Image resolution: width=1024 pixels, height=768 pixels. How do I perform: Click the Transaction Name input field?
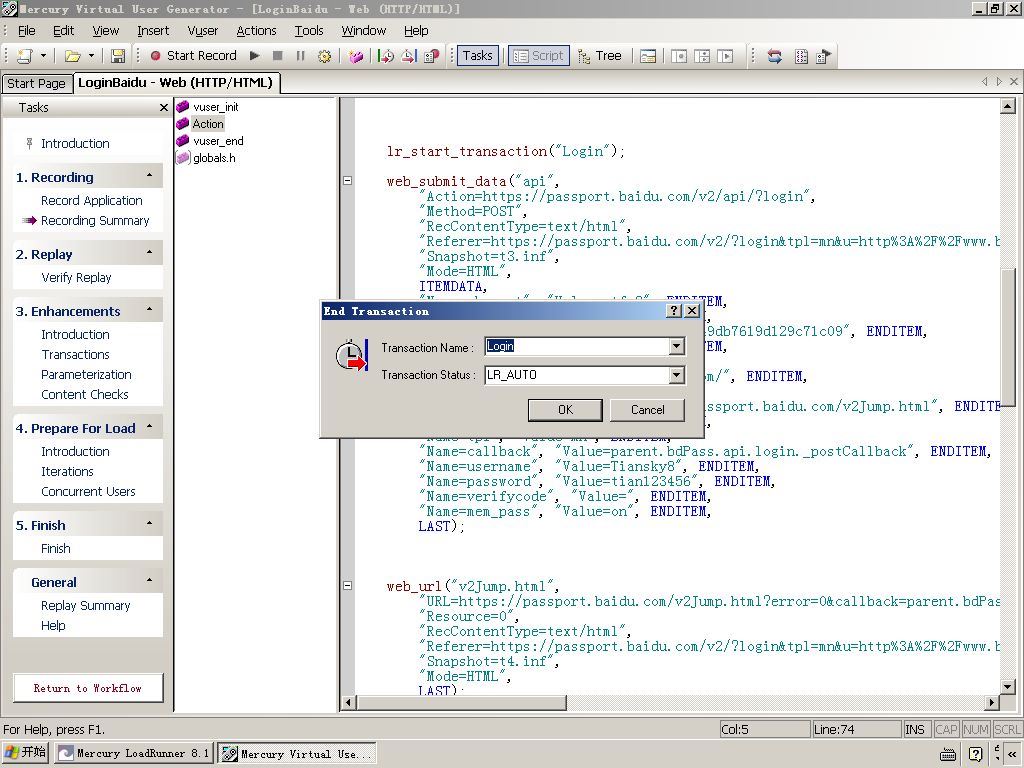tap(577, 346)
